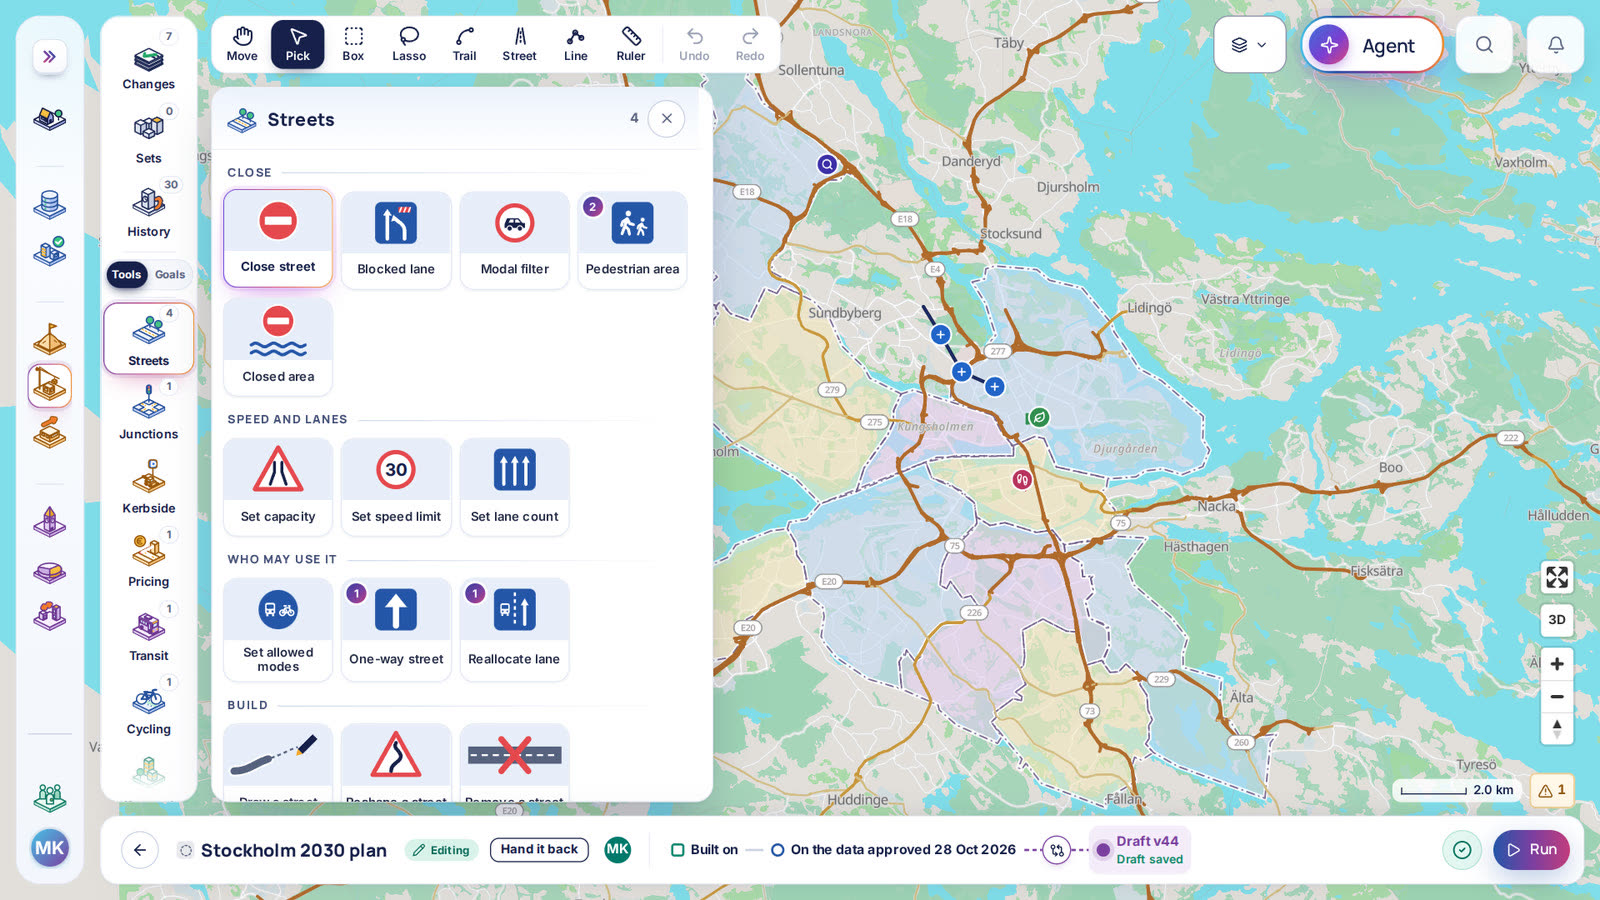Select the Line tool

(576, 44)
